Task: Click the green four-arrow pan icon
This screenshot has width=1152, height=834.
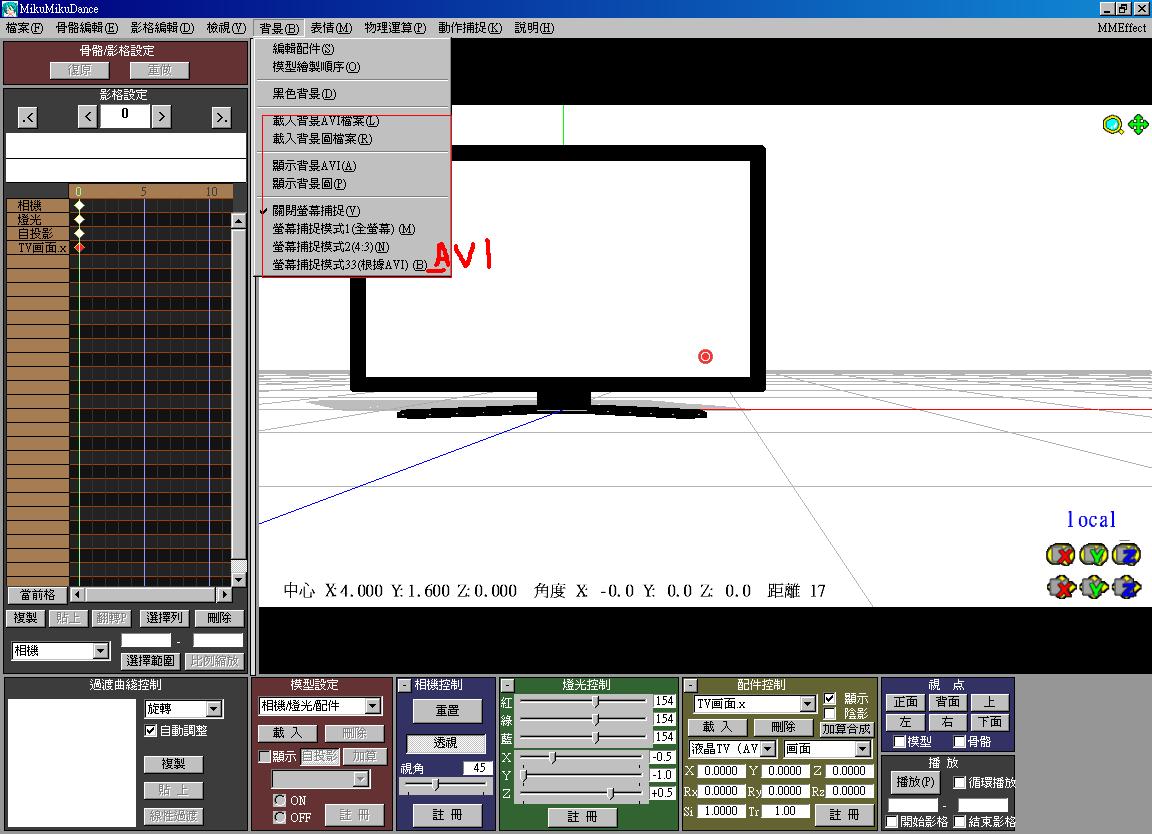Action: tap(1138, 125)
